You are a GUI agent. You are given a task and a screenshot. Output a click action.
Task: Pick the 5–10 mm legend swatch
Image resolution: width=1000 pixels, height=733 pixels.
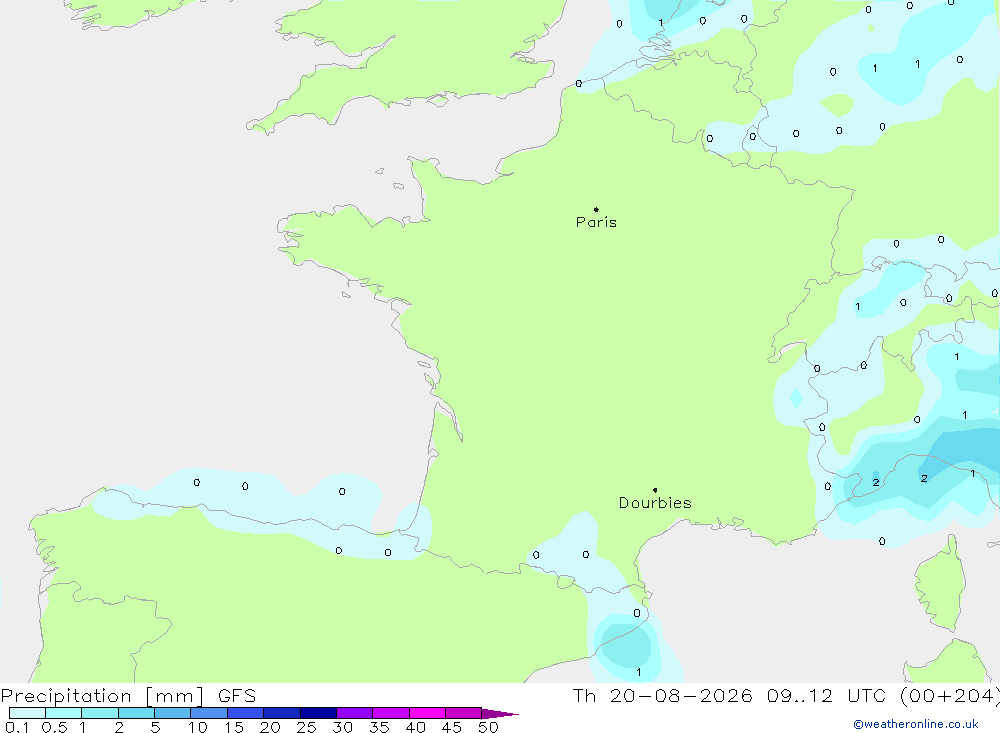173,713
